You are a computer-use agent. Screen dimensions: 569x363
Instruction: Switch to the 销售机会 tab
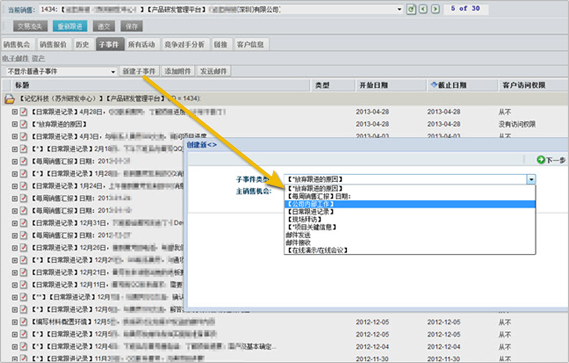[17, 44]
